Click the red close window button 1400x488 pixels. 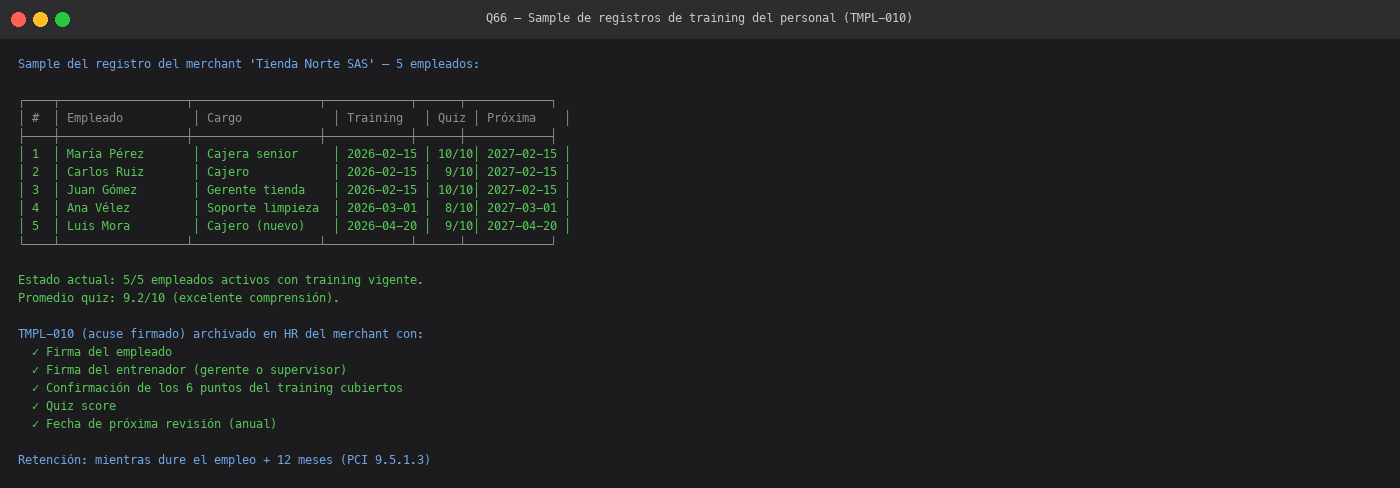pos(18,19)
